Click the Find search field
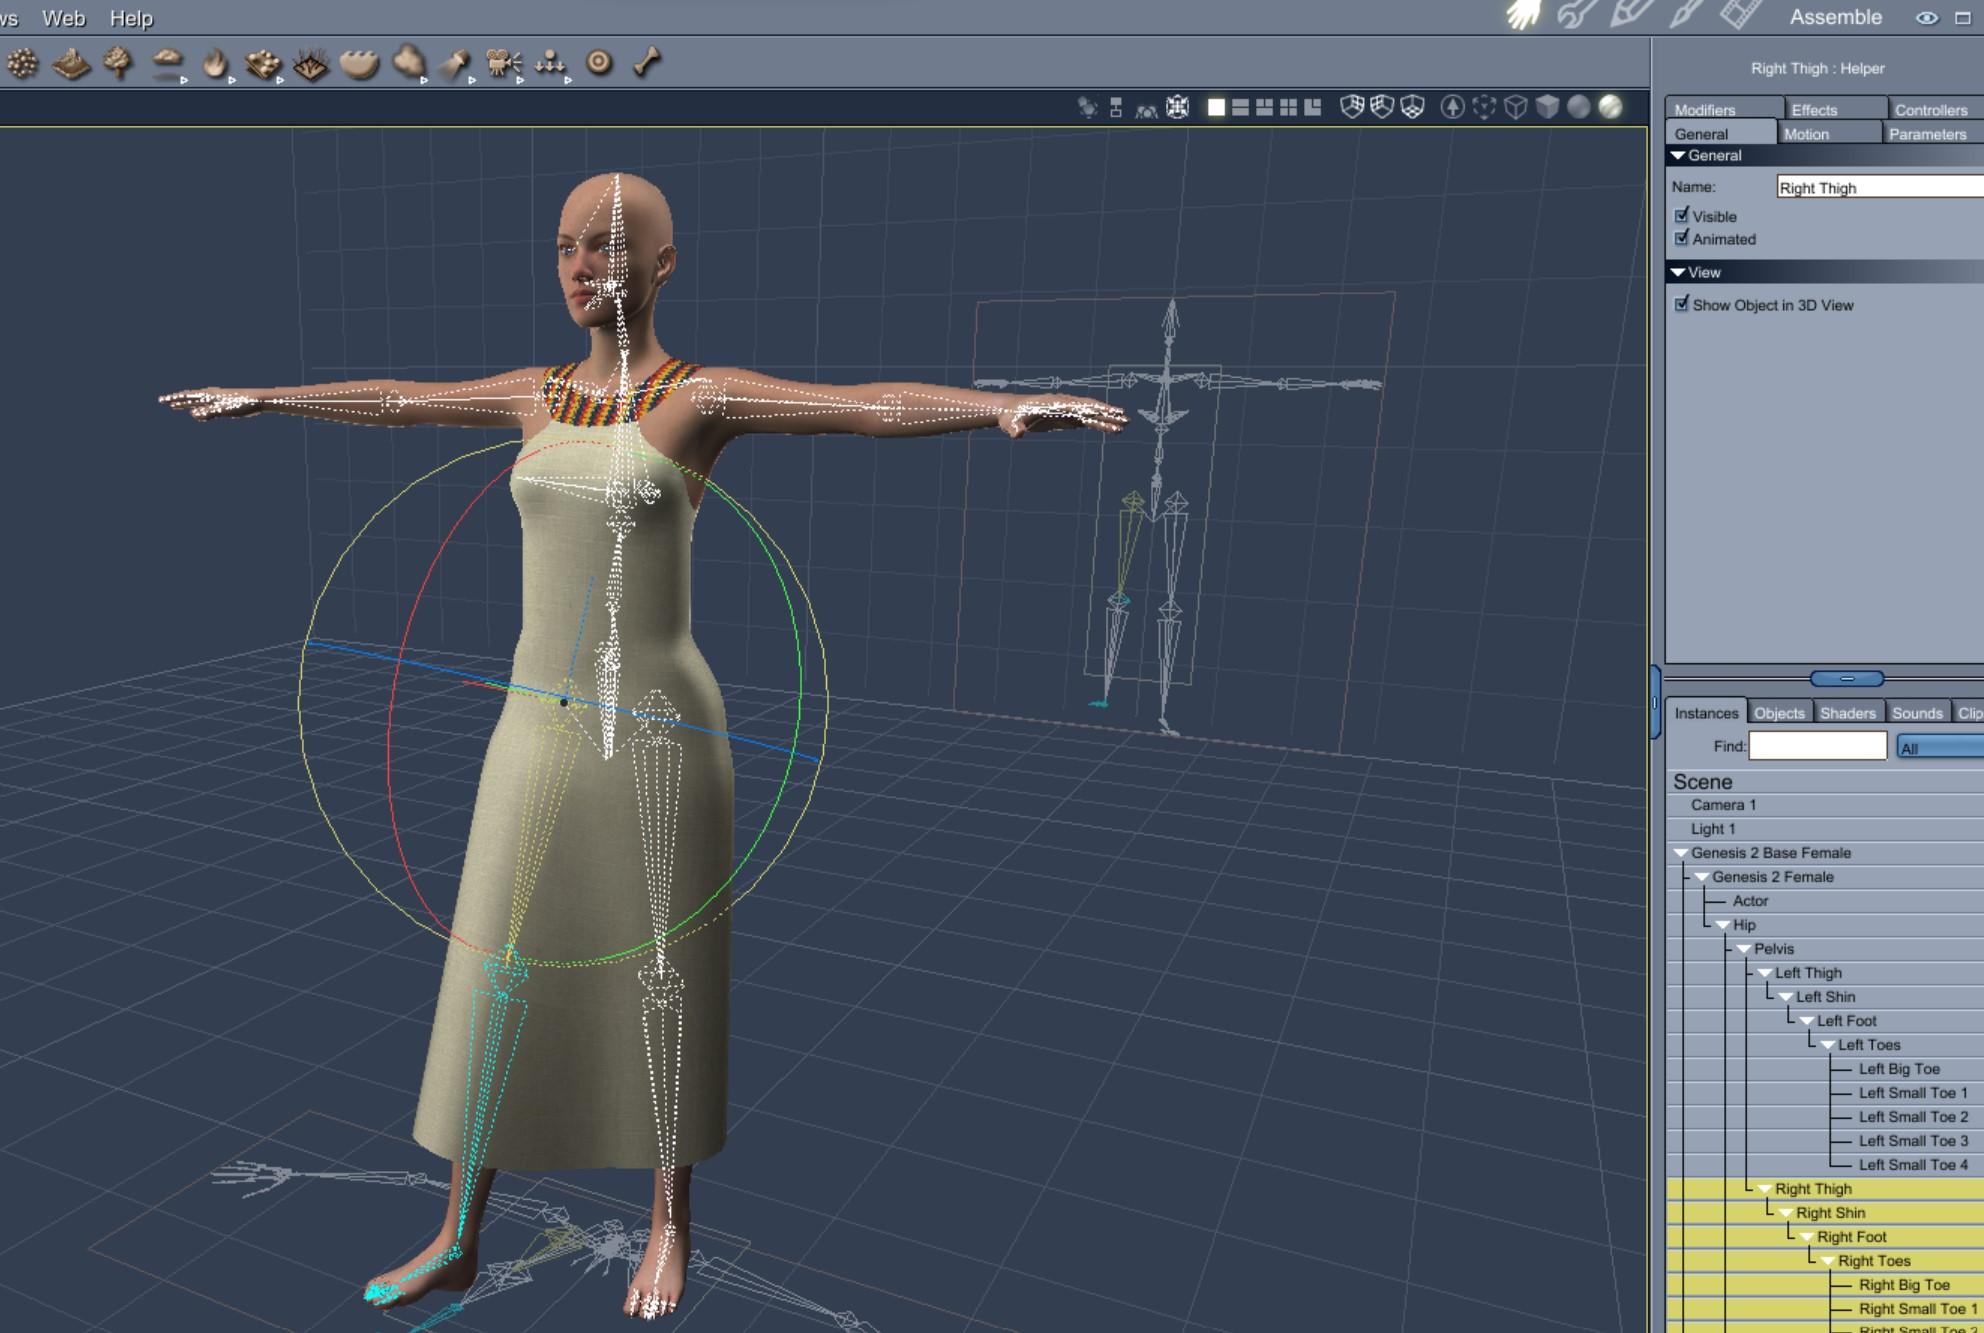This screenshot has height=1333, width=1984. 1817,746
